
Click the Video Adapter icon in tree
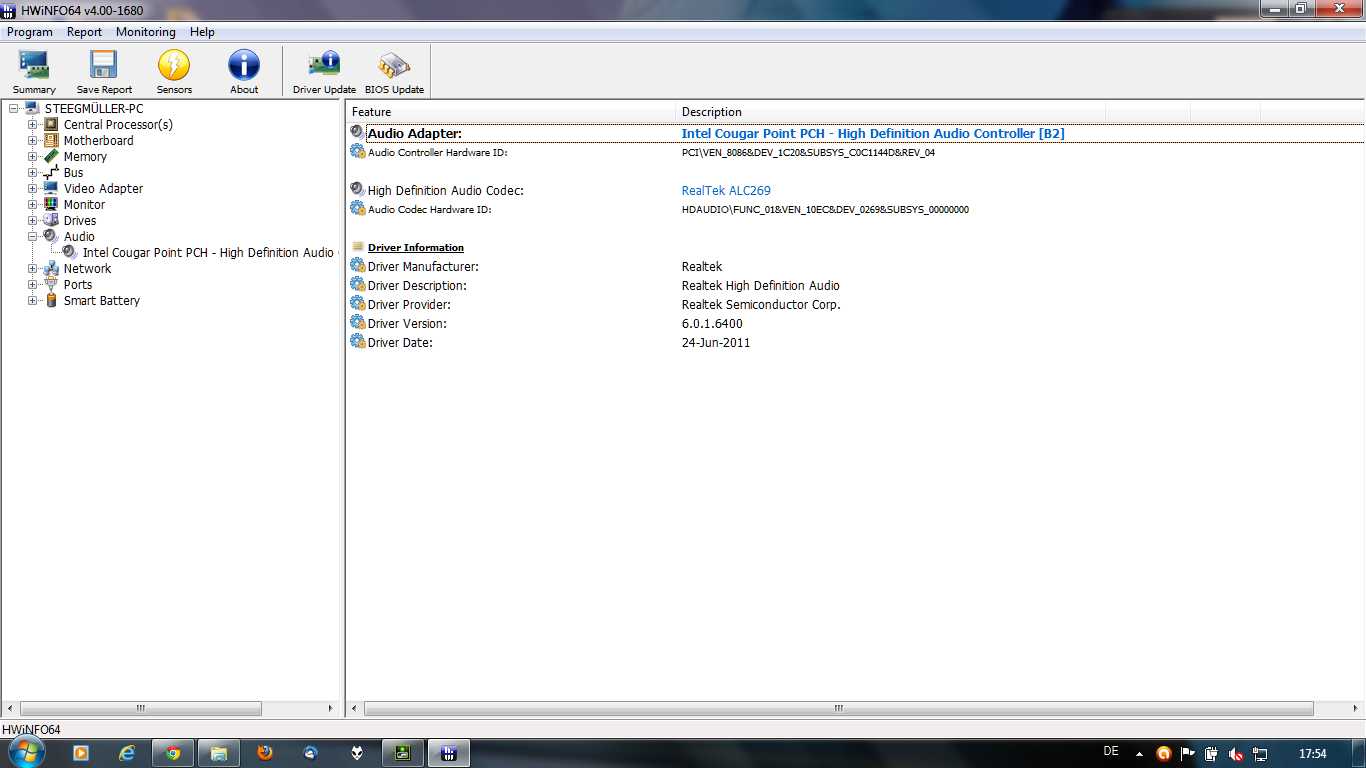[51, 188]
